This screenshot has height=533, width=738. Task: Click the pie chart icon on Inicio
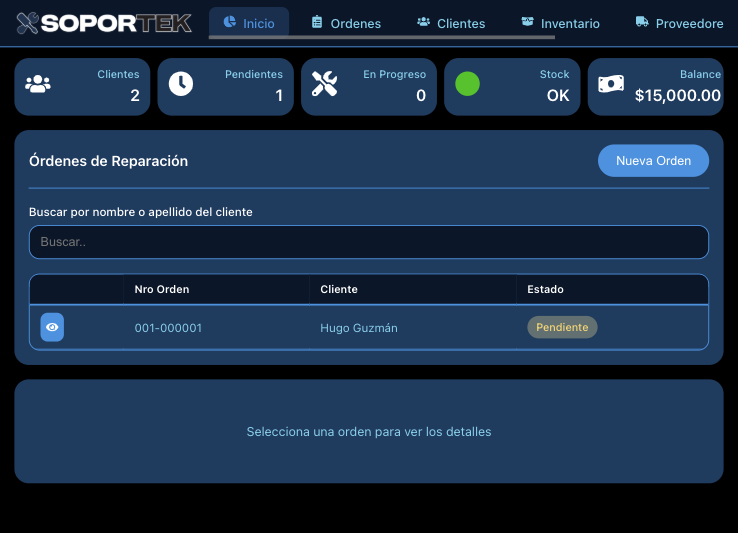pos(230,22)
